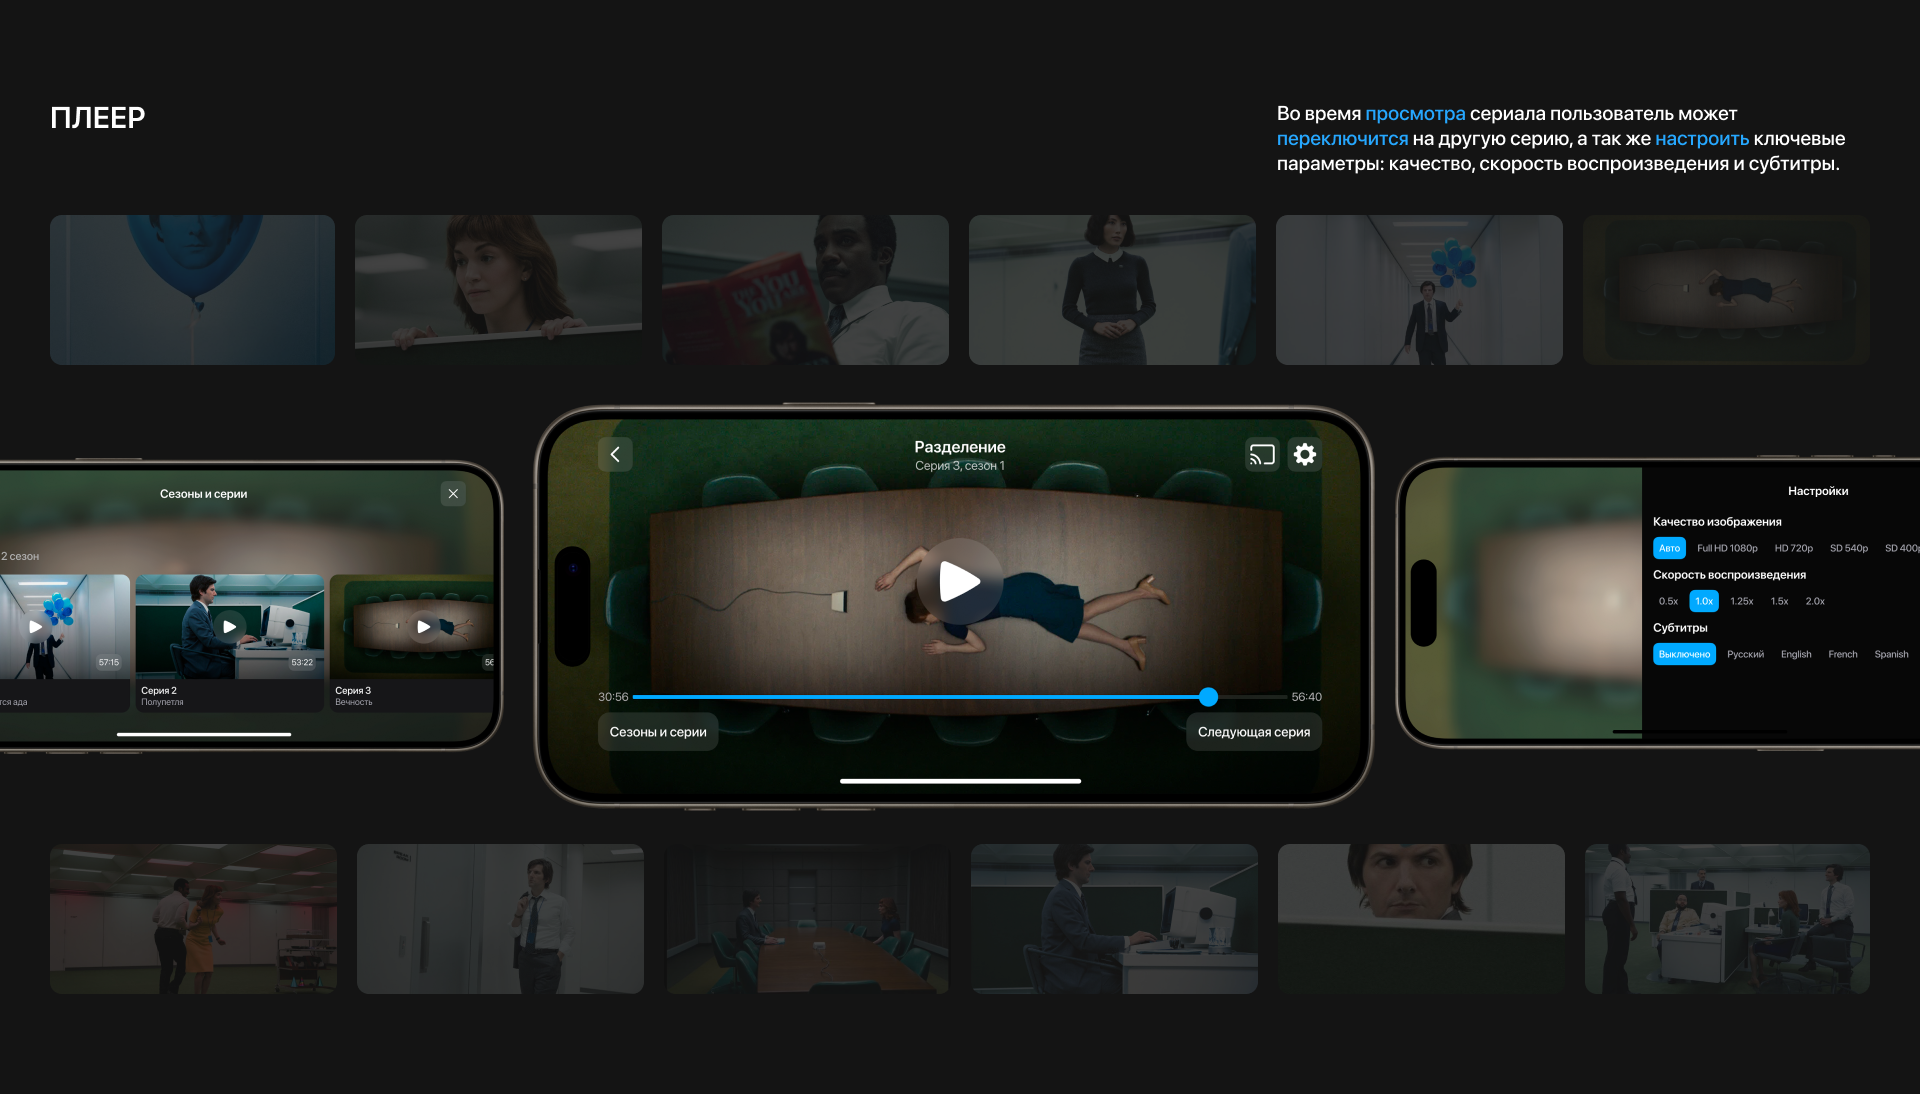The height and width of the screenshot is (1094, 1920).
Task: Tap the play icon on Серия 3 thumbnail
Action: click(424, 627)
